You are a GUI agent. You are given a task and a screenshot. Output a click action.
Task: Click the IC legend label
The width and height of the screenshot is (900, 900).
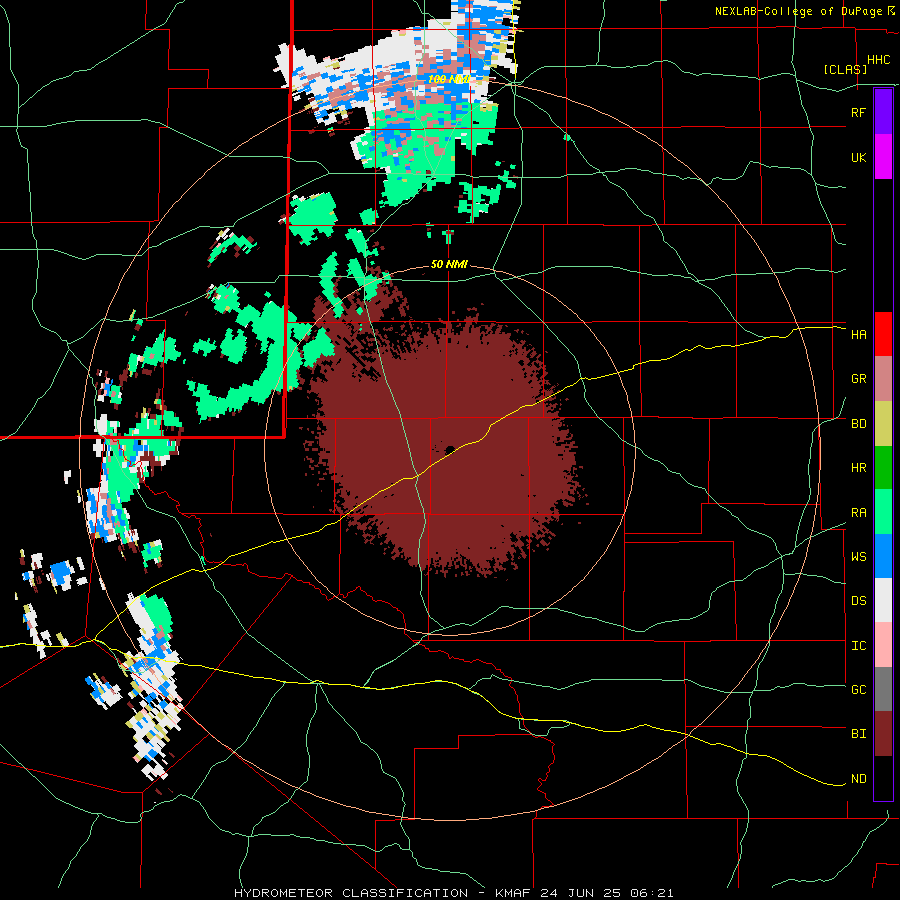858,646
